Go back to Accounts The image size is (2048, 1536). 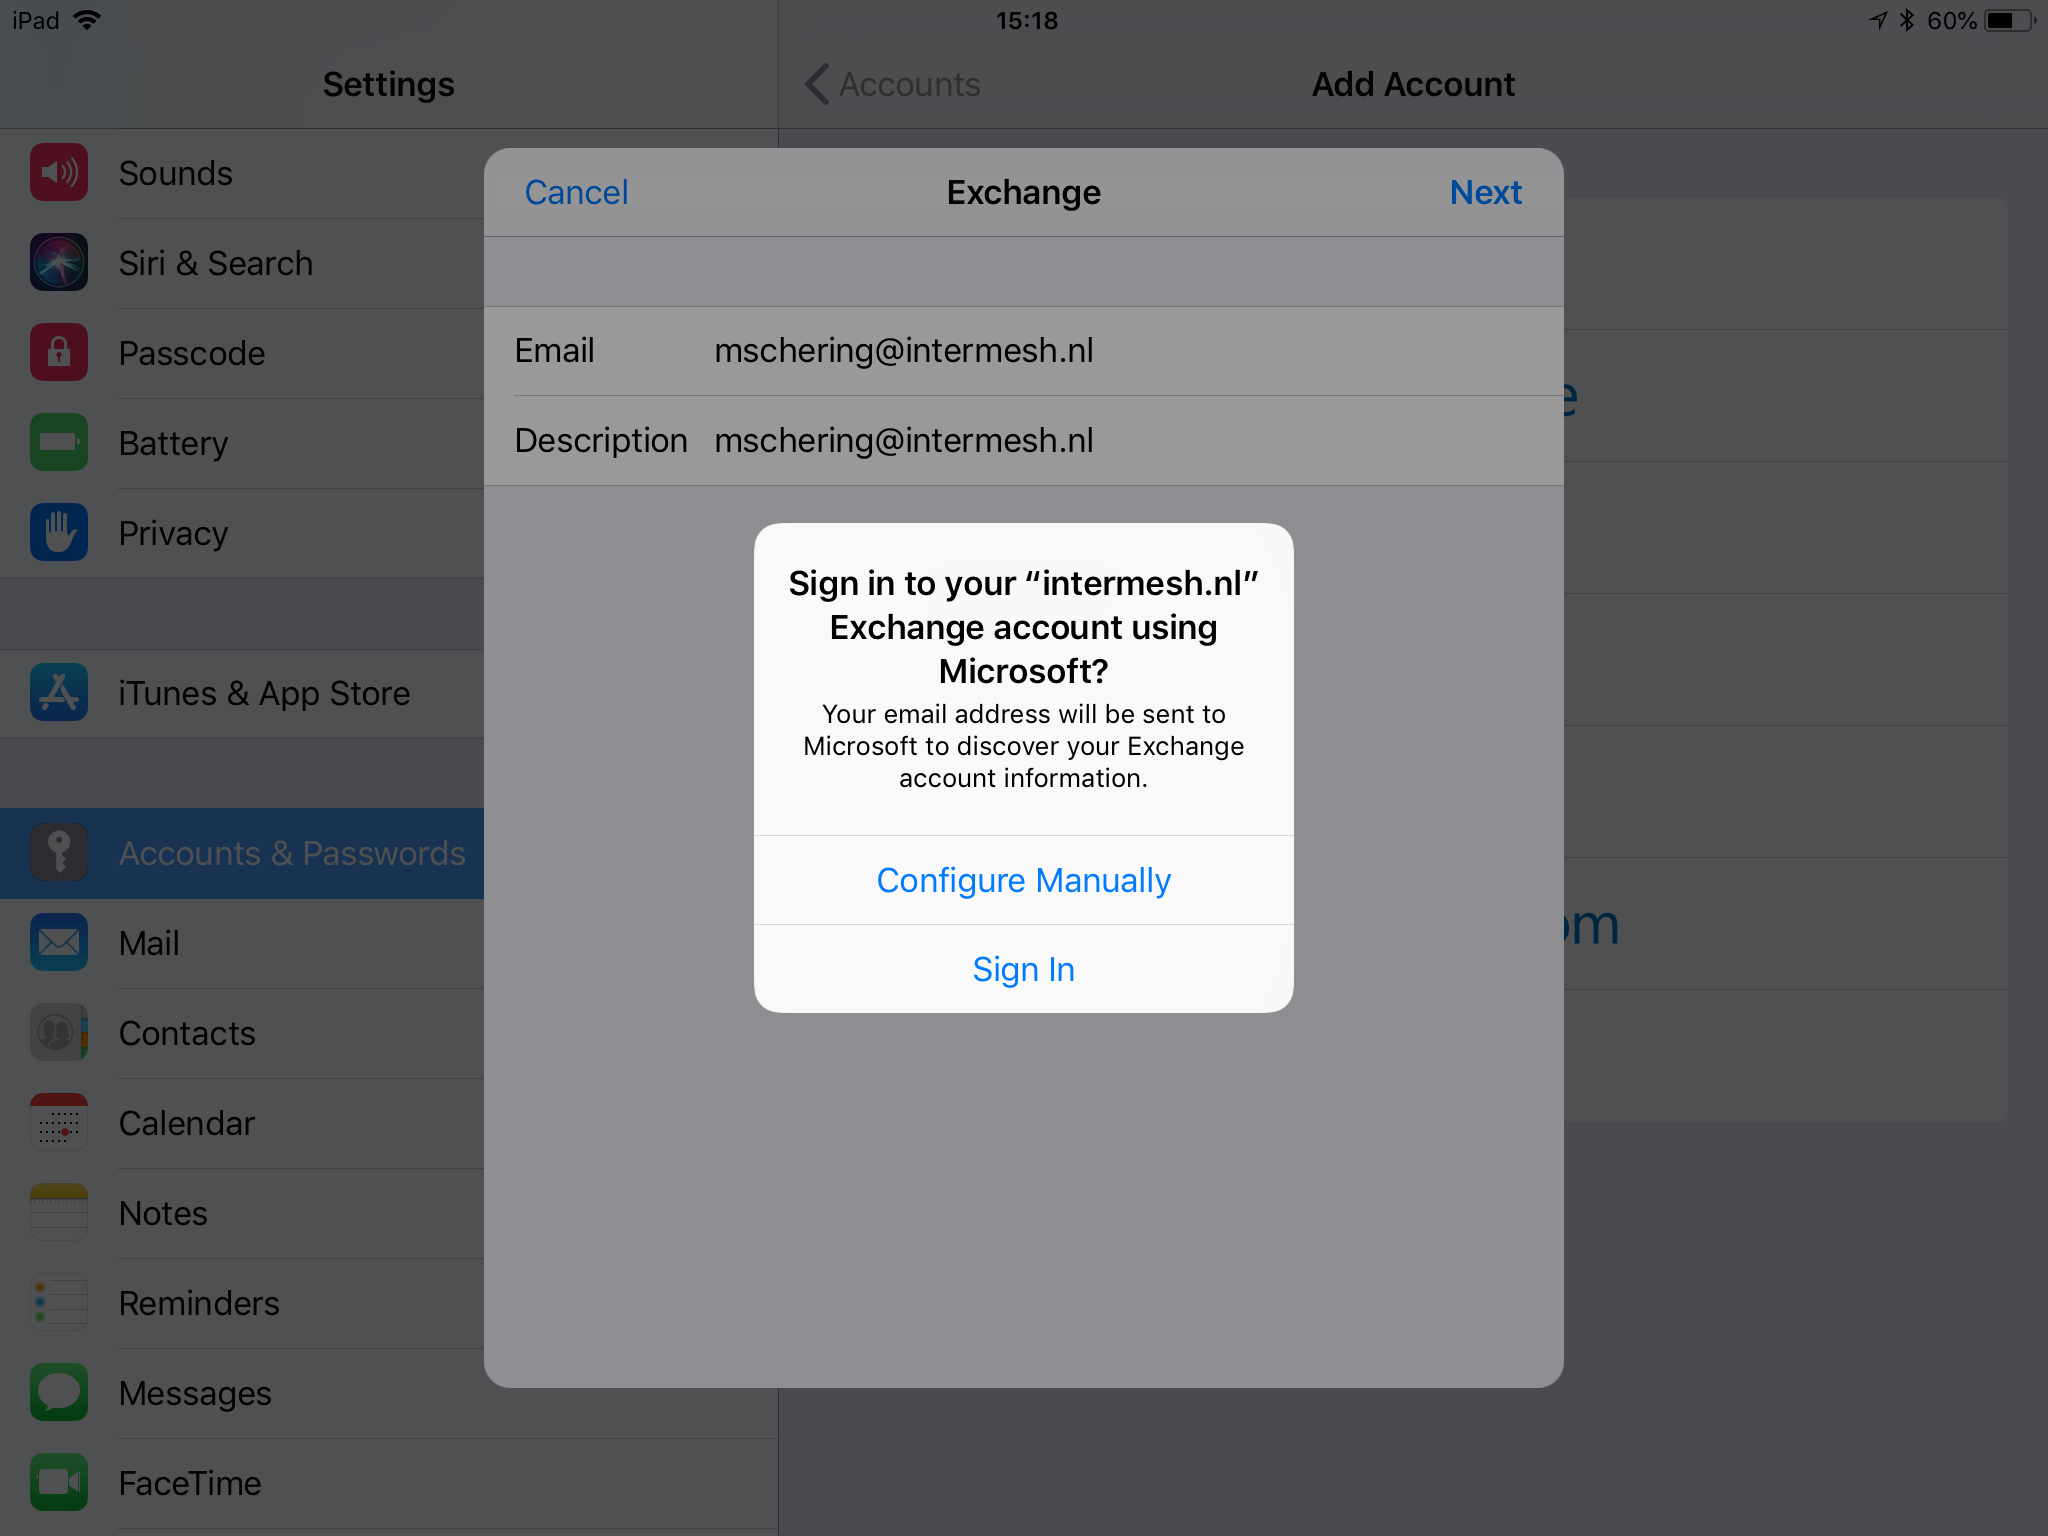pos(893,84)
